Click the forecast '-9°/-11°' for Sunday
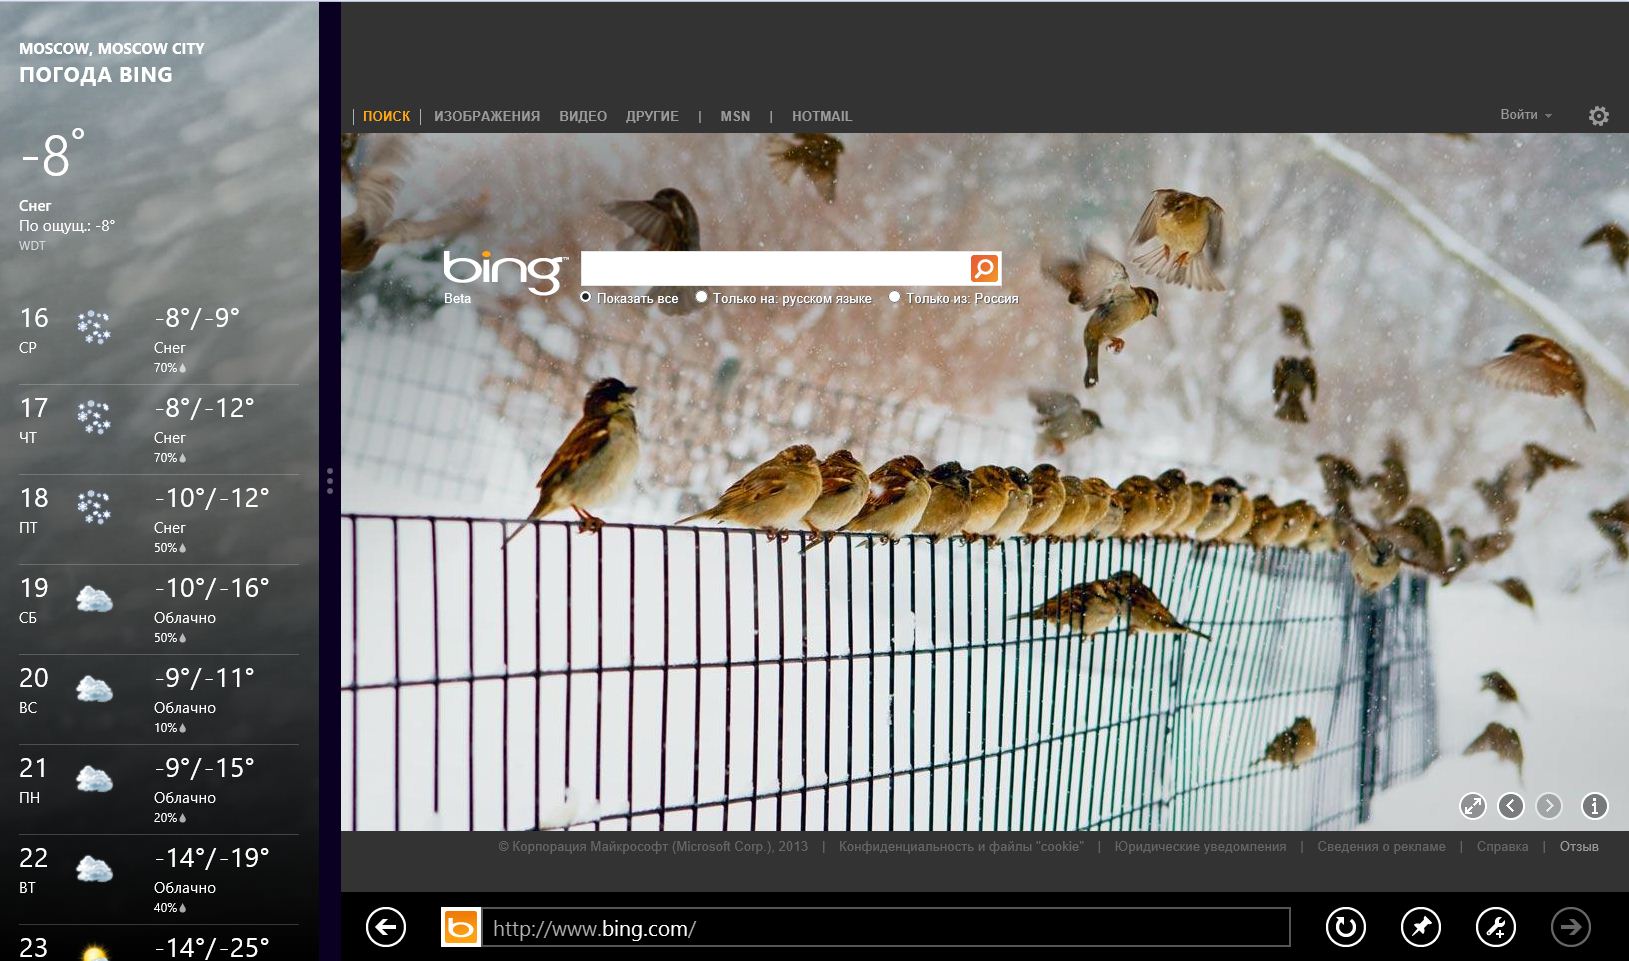Viewport: 1629px width, 961px height. [x=205, y=678]
